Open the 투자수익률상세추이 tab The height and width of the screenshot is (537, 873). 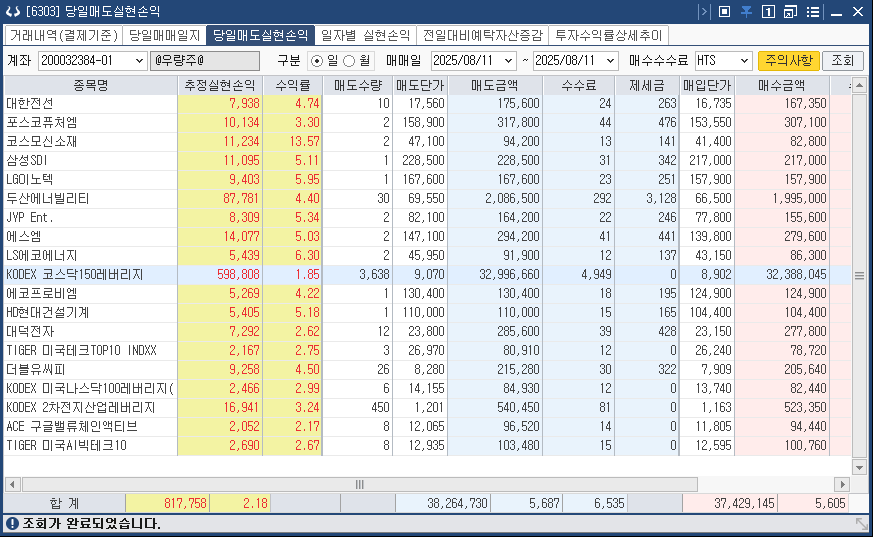[x=608, y=36]
